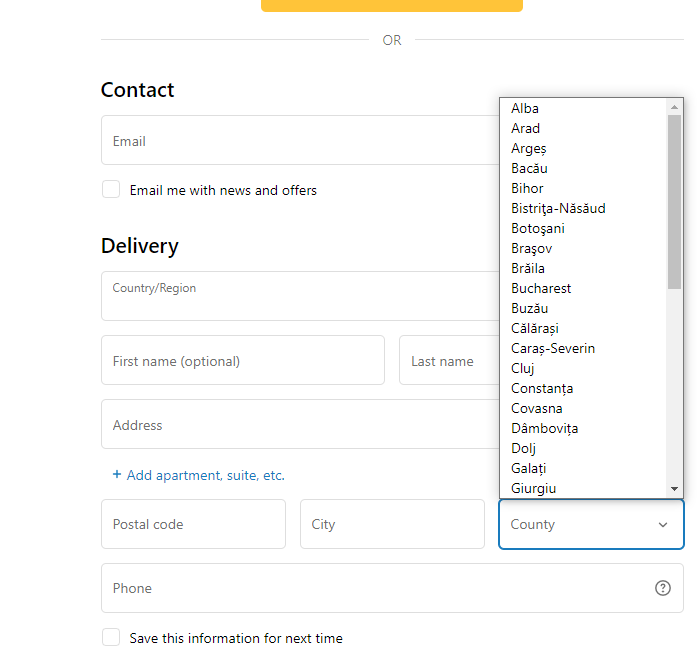699x662 pixels.
Task: Focus the First name (optional) field
Action: coord(243,360)
